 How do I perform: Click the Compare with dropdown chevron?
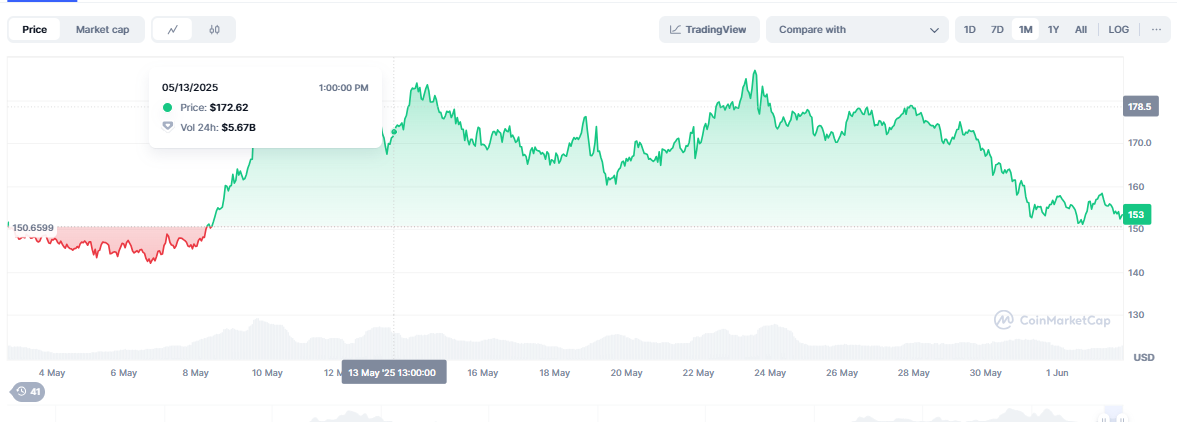coord(934,30)
